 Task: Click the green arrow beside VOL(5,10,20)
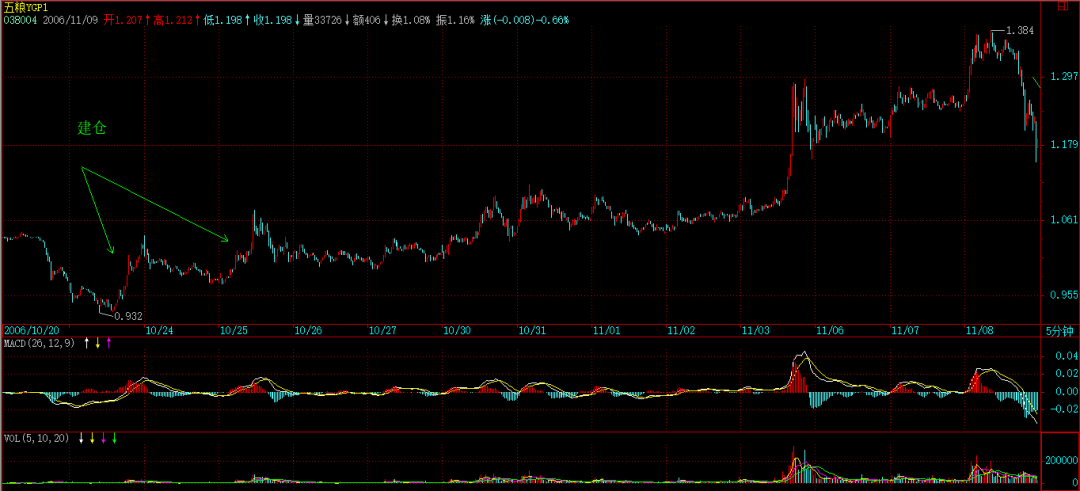click(x=114, y=438)
